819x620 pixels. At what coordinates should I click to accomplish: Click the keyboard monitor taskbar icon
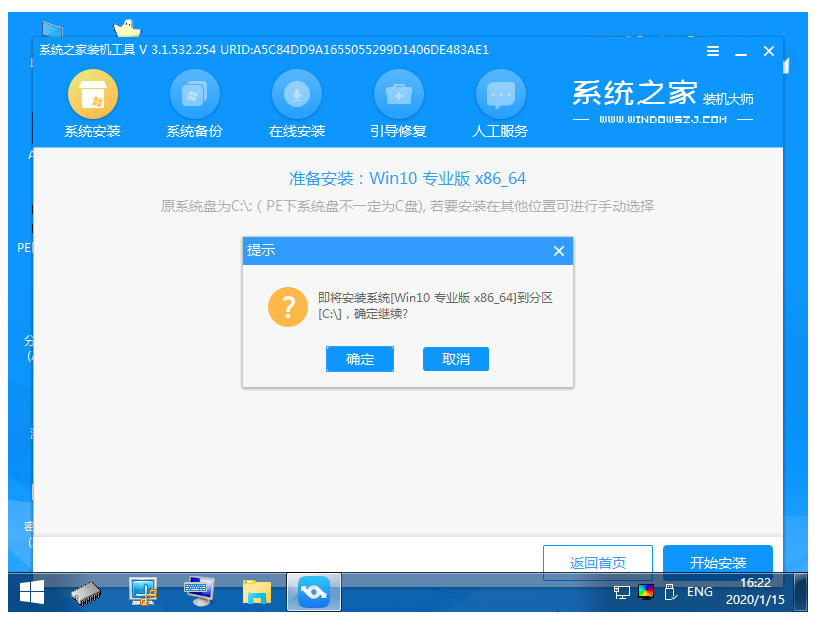click(201, 593)
